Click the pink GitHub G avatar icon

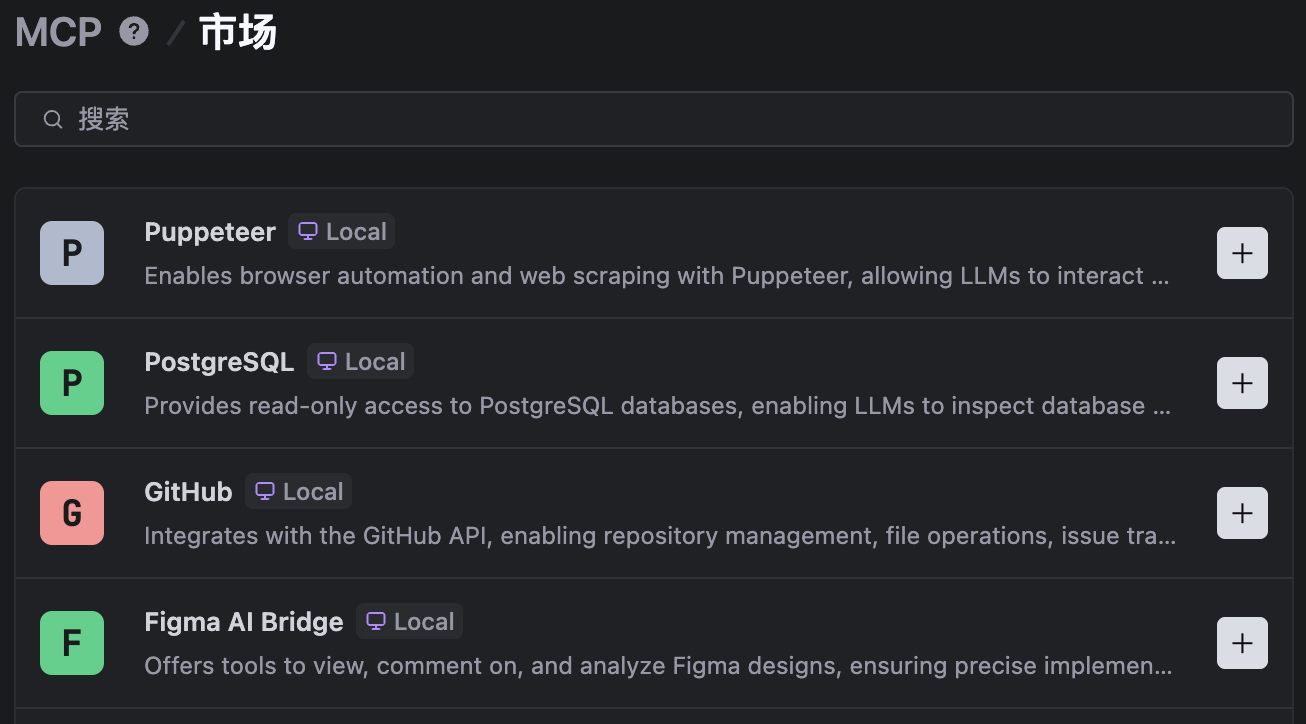click(x=72, y=513)
